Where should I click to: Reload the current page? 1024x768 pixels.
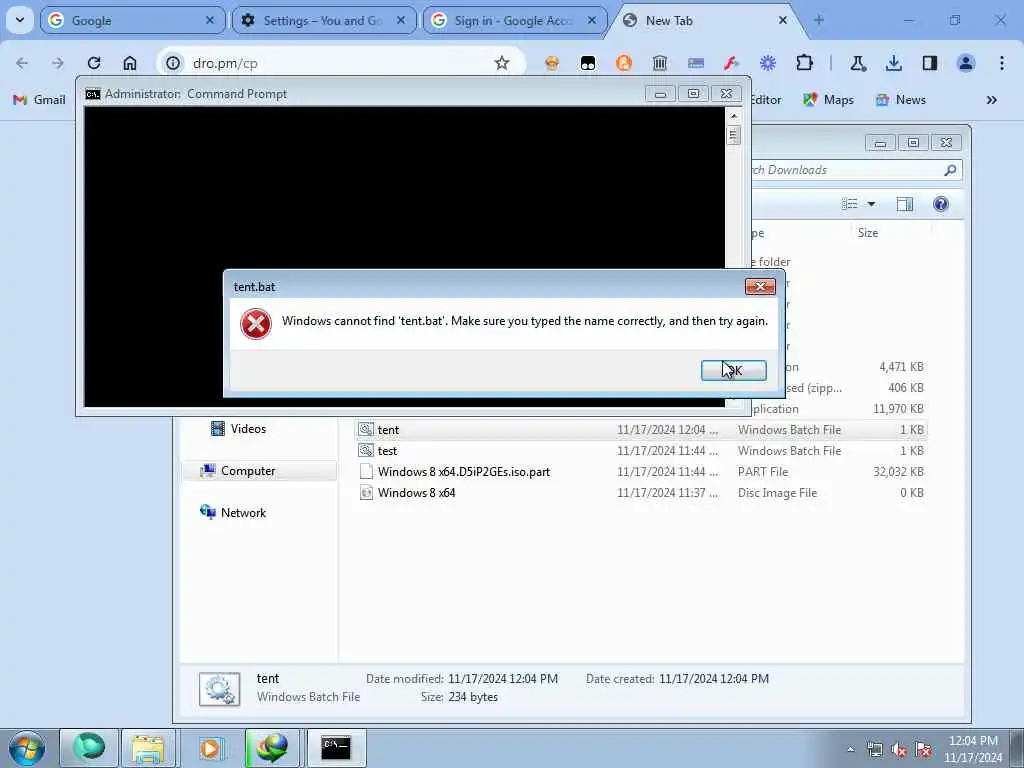94,63
